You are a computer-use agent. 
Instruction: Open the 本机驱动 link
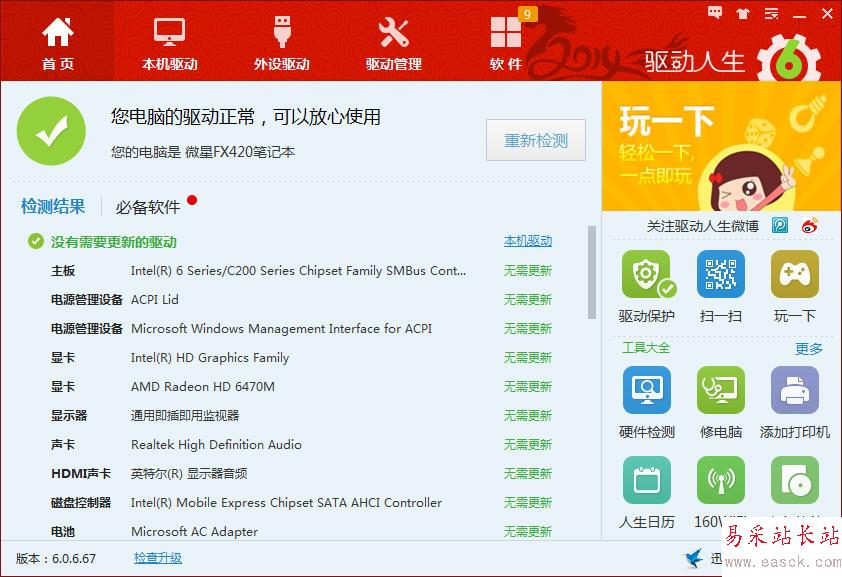click(x=528, y=242)
